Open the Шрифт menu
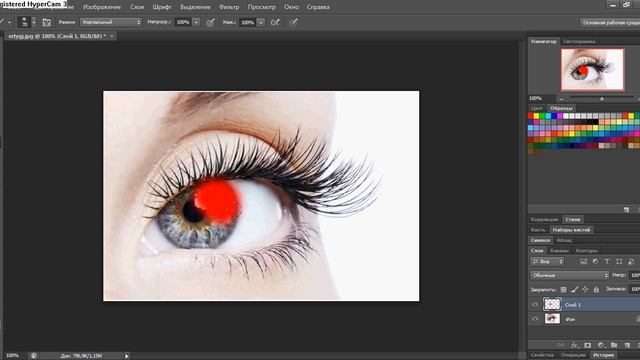640x360 pixels. click(162, 7)
